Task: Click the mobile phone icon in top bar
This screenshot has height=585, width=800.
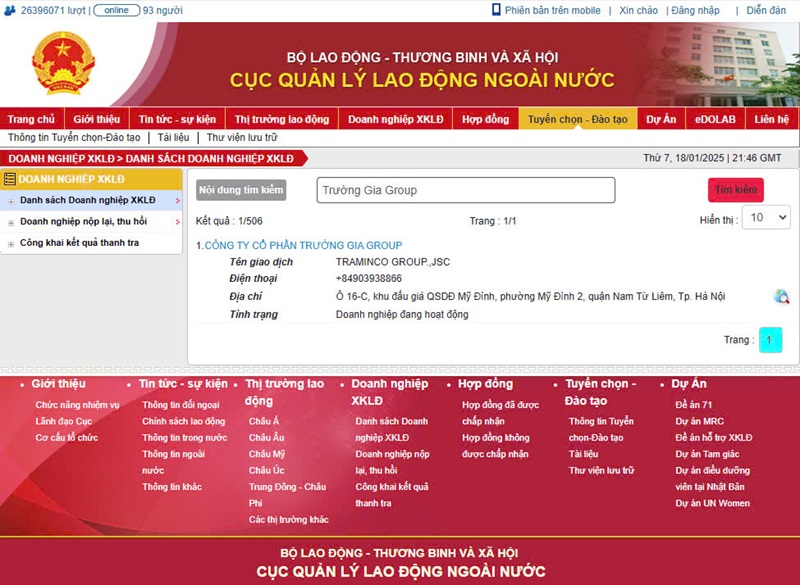Action: pyautogui.click(x=496, y=10)
